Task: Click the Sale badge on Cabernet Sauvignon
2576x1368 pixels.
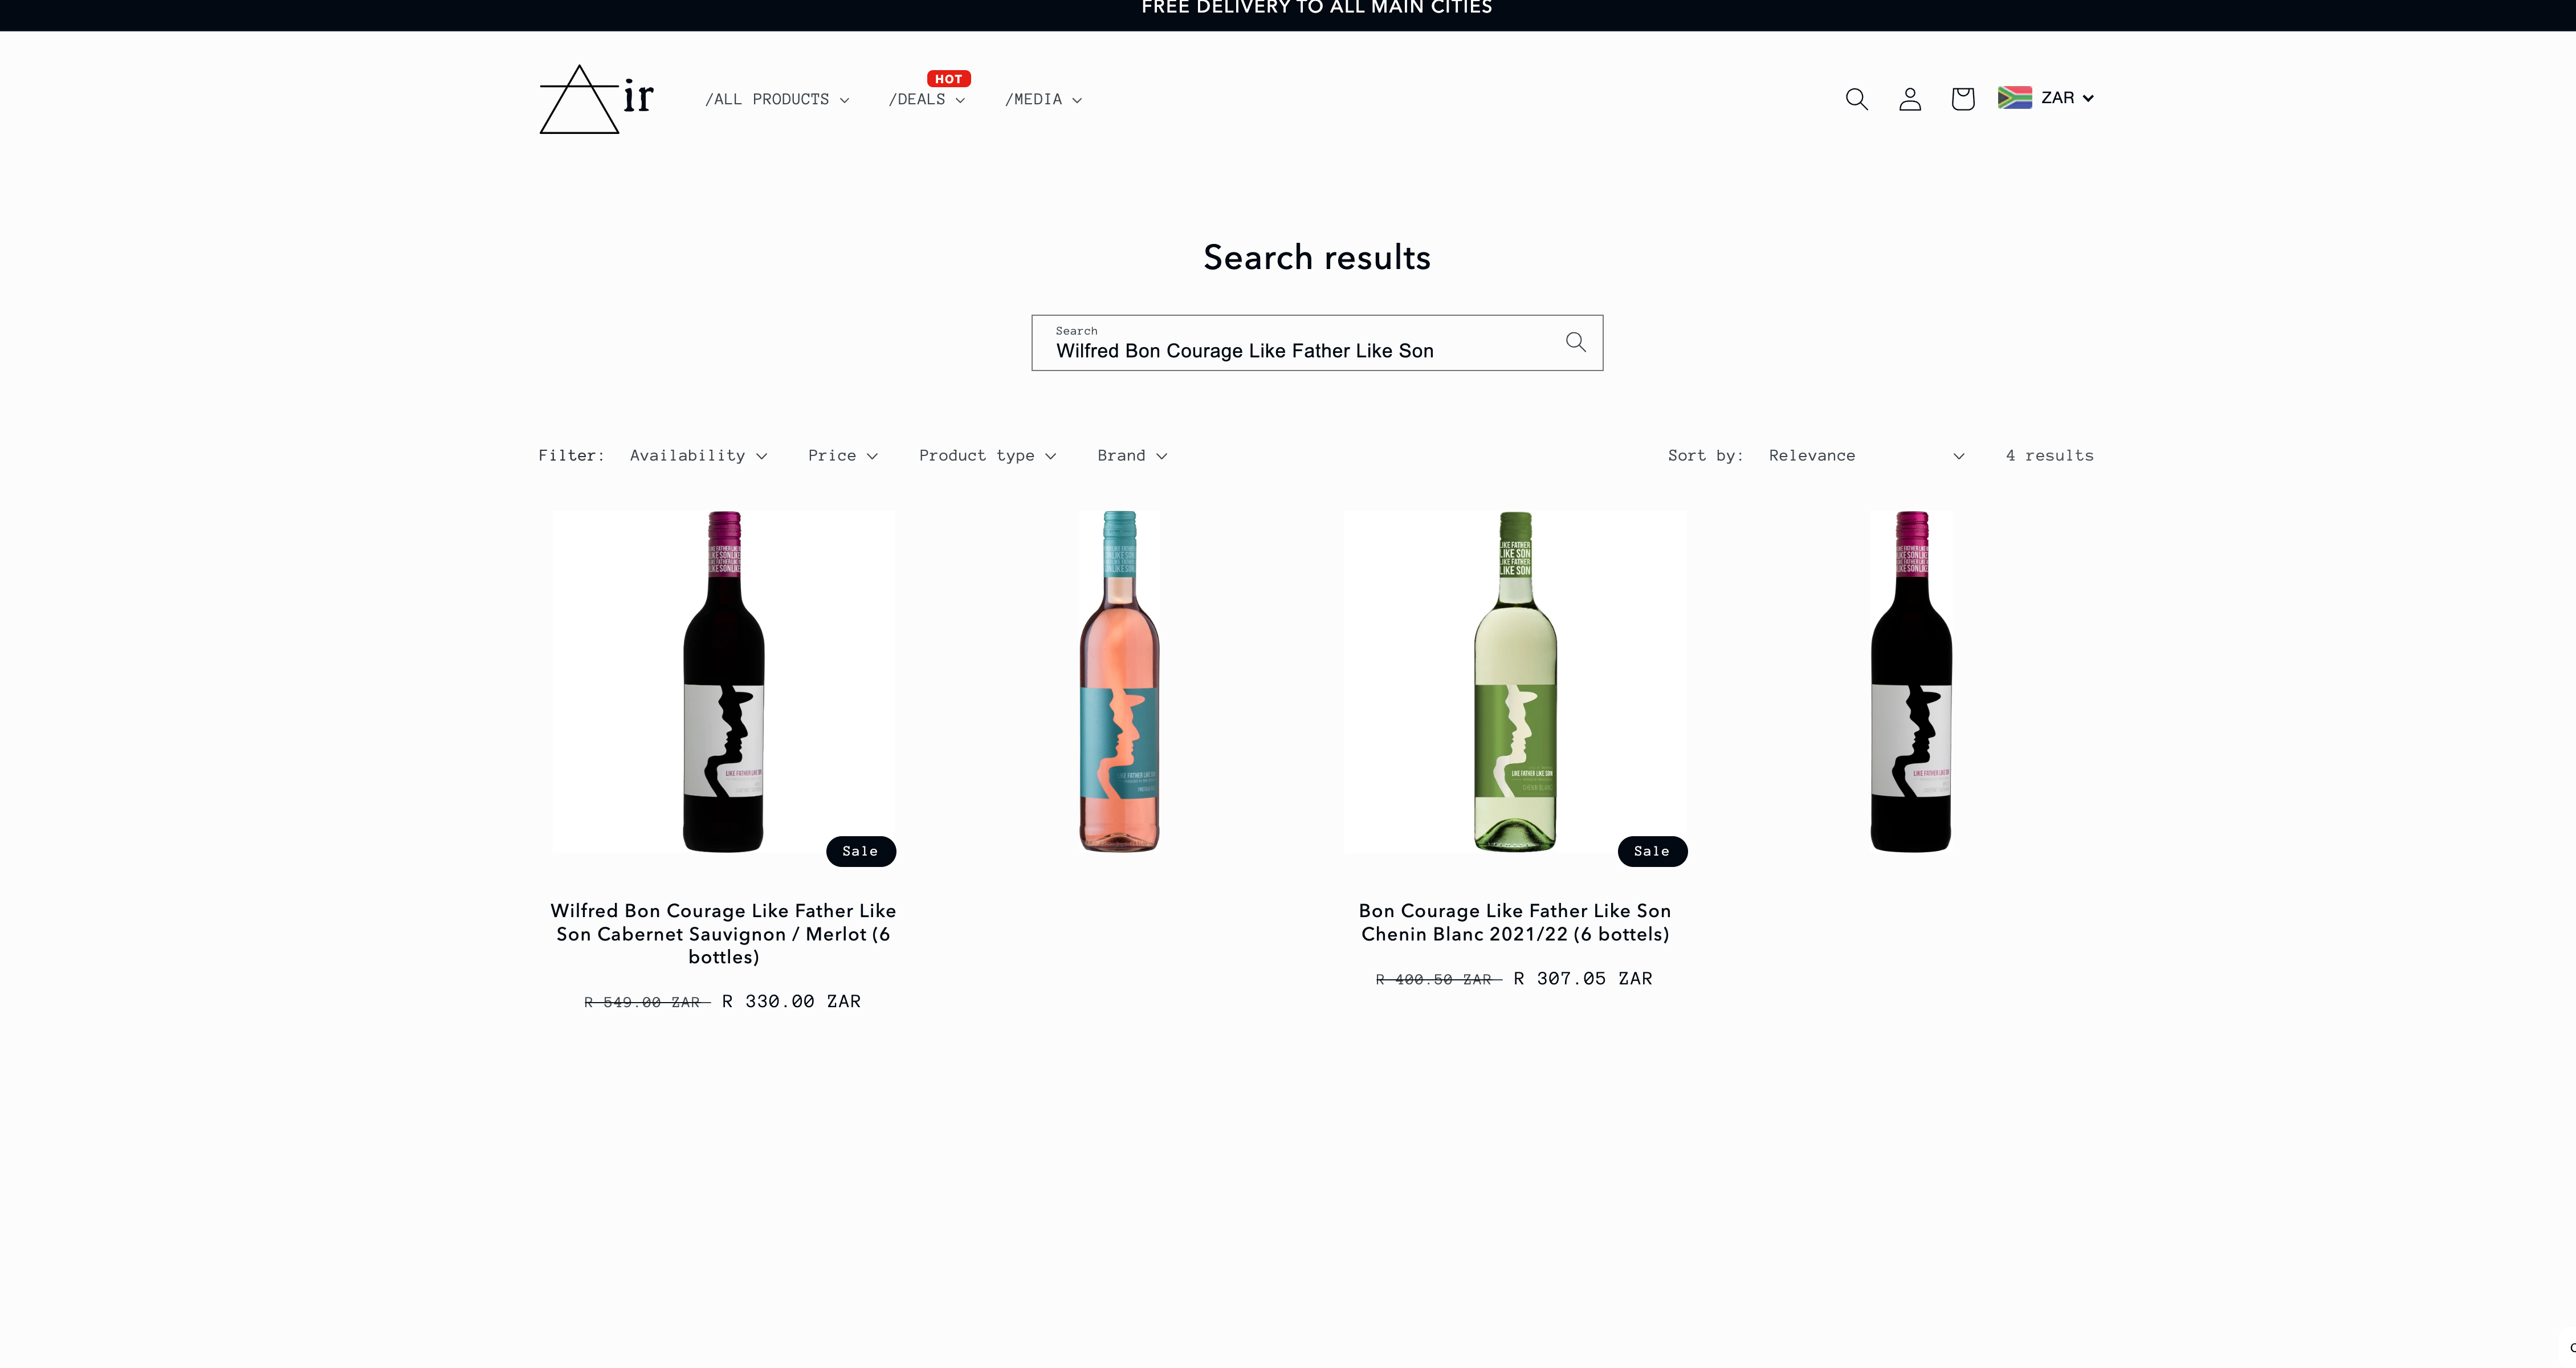Action: click(x=860, y=851)
